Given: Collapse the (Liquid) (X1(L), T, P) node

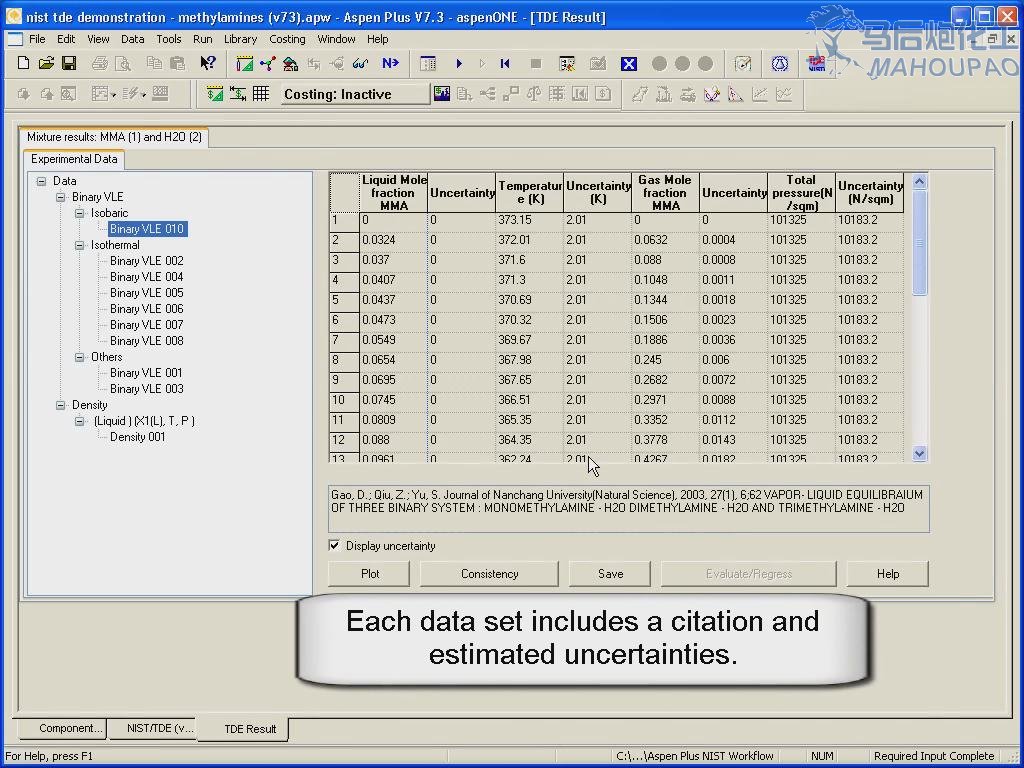Looking at the screenshot, I should pos(80,421).
